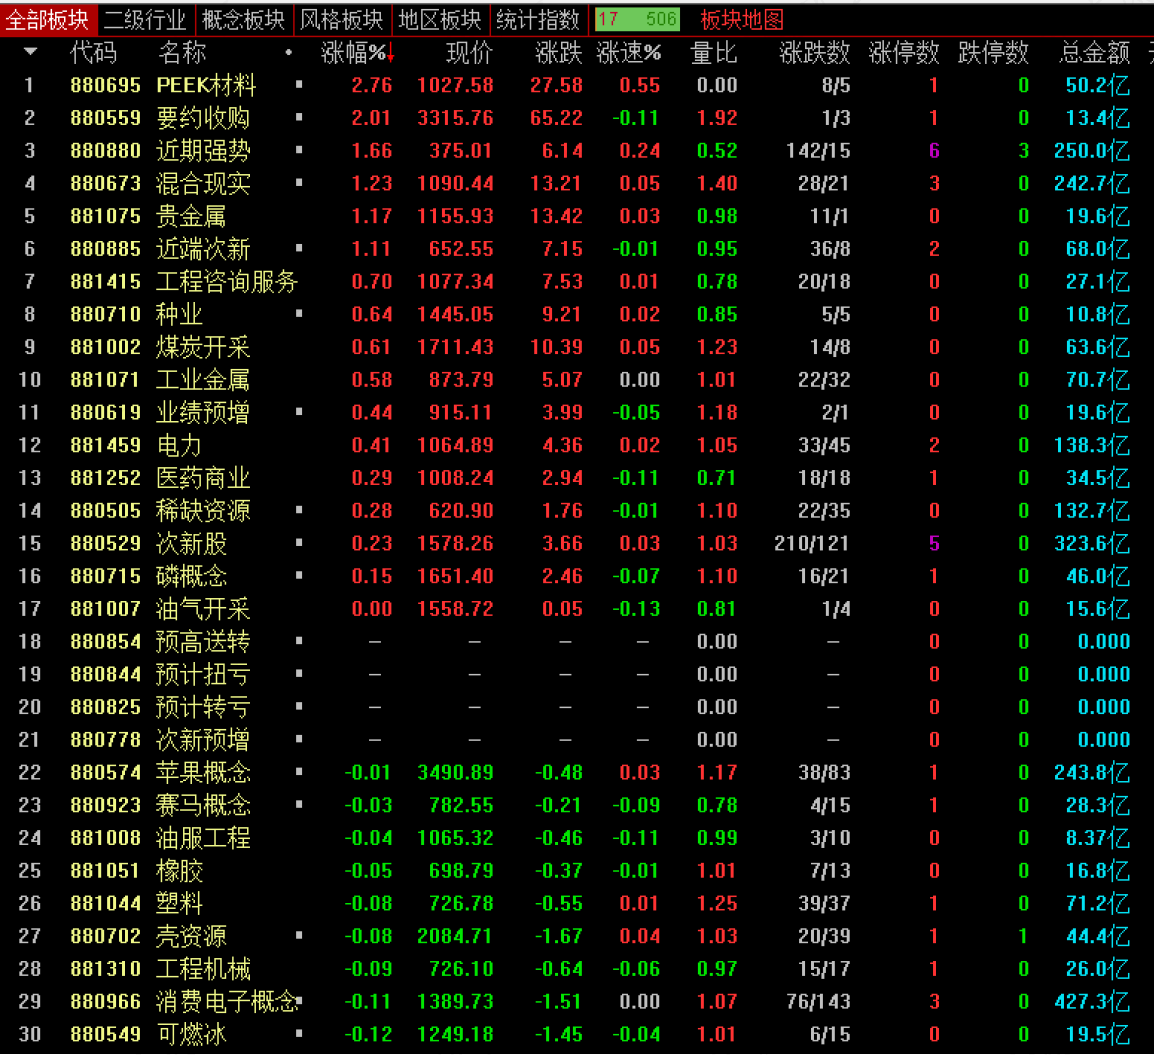The image size is (1154, 1055).
Task: Click the square marker next to 预高送转
Action: (x=299, y=641)
